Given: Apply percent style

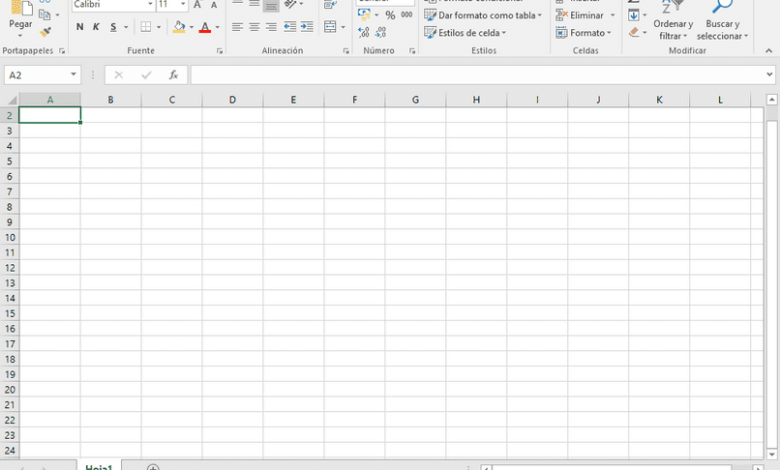Looking at the screenshot, I should (390, 15).
